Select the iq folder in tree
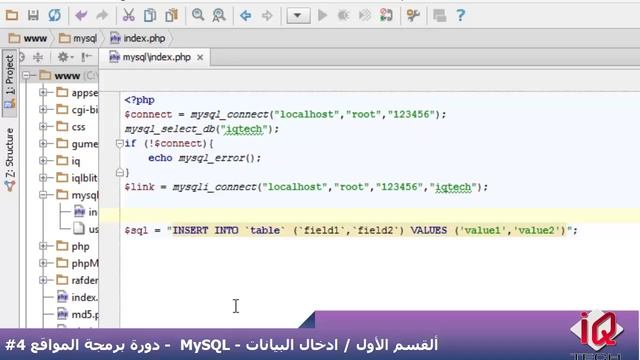The width and height of the screenshot is (640, 360). click(x=68, y=161)
